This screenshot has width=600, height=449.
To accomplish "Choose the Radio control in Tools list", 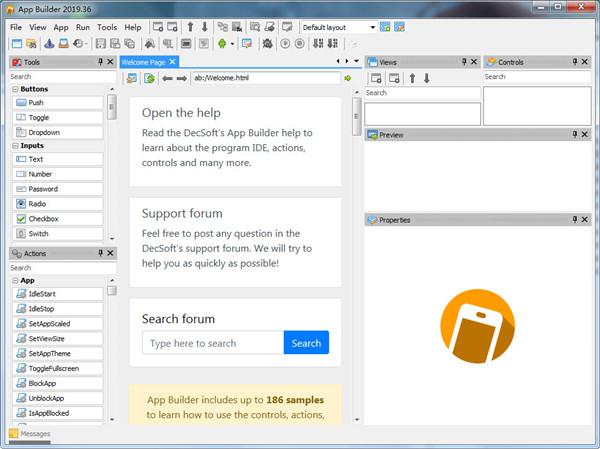I will (58, 204).
